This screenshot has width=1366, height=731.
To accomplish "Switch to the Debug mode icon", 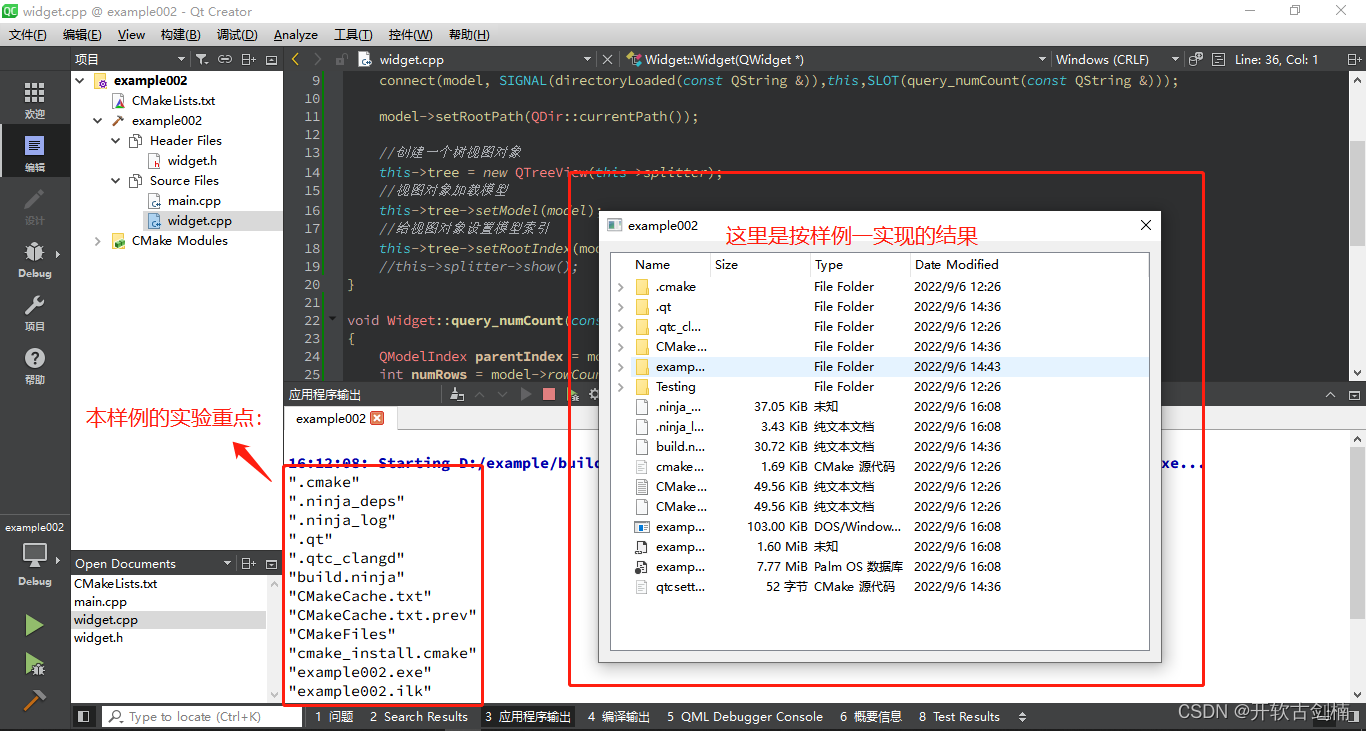I will [x=34, y=258].
